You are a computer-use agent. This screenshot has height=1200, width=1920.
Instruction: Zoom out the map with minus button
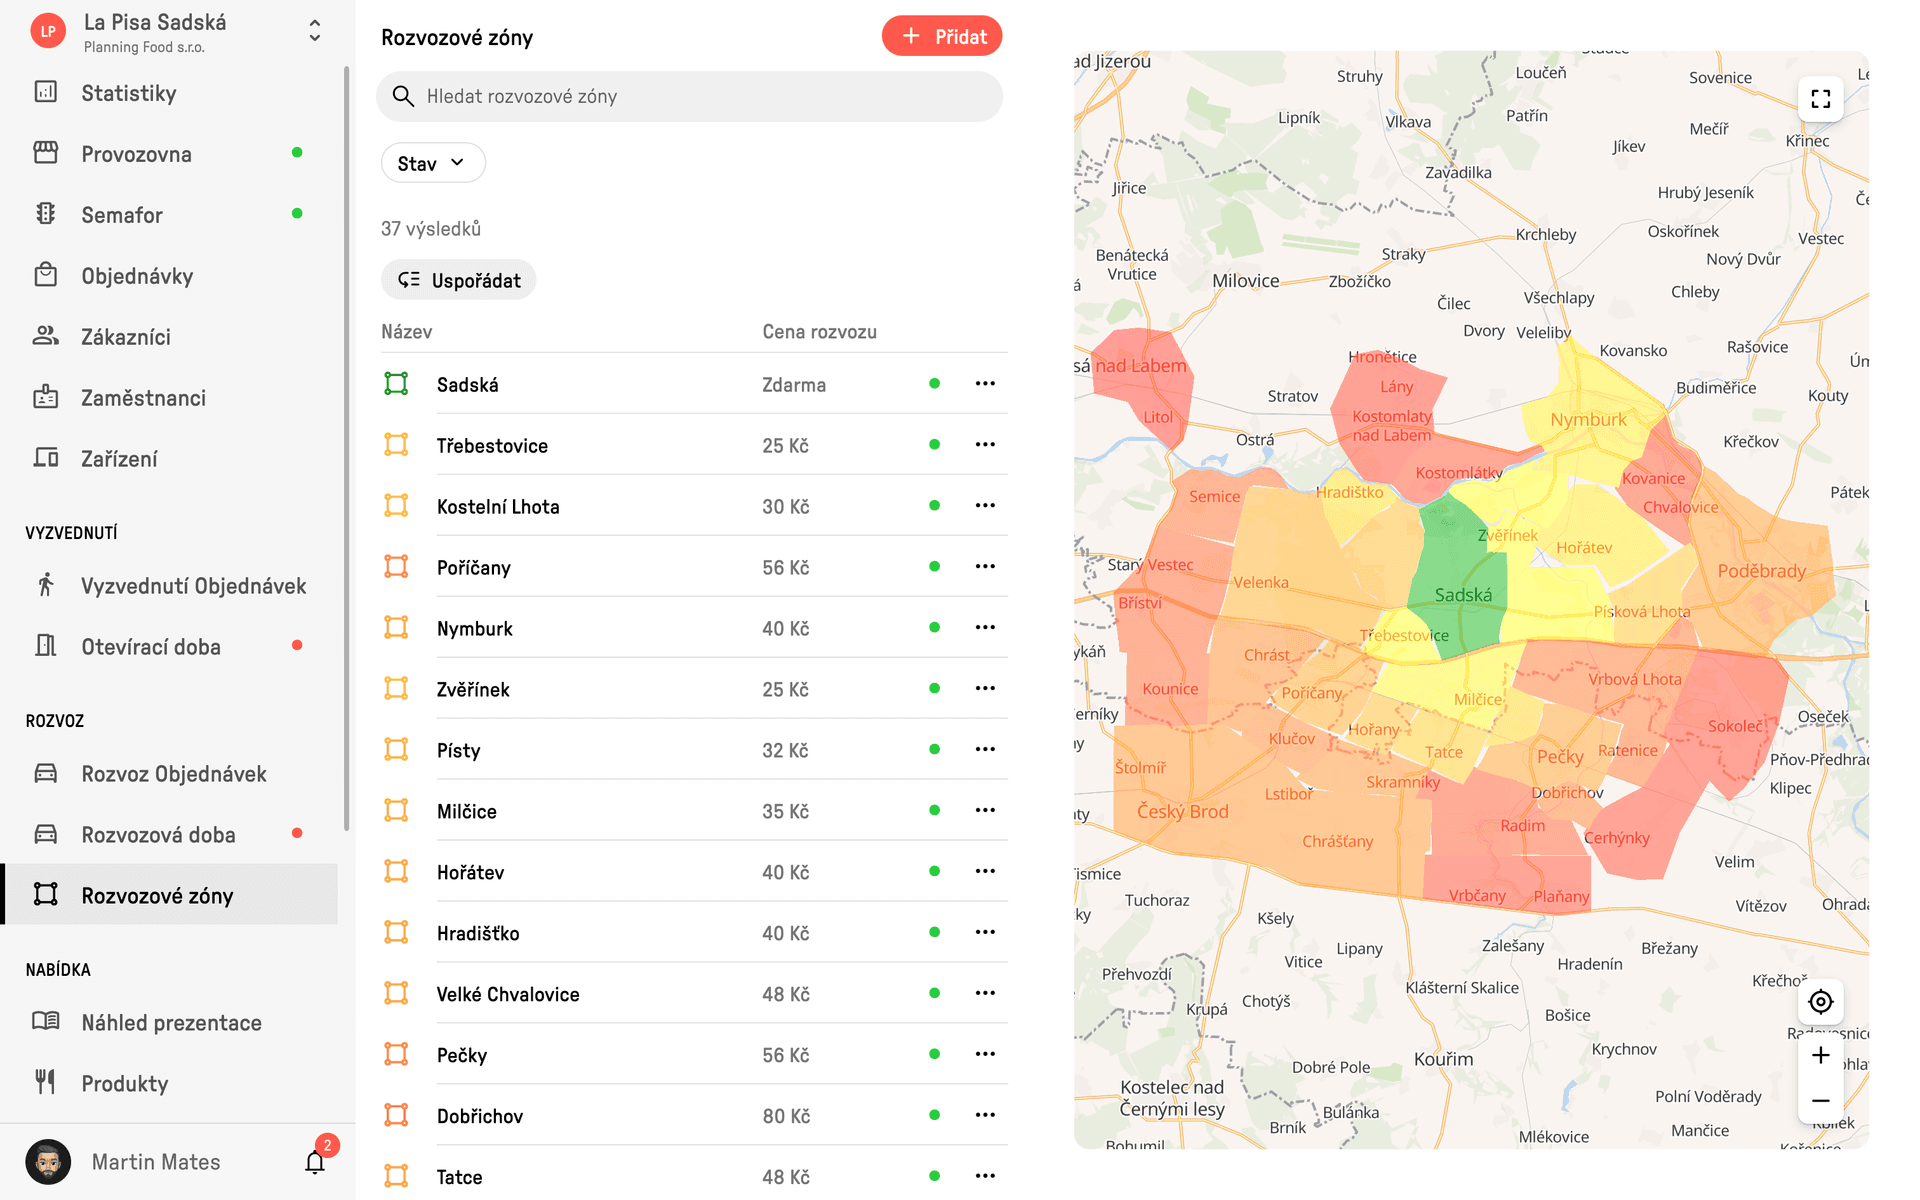pos(1820,1100)
